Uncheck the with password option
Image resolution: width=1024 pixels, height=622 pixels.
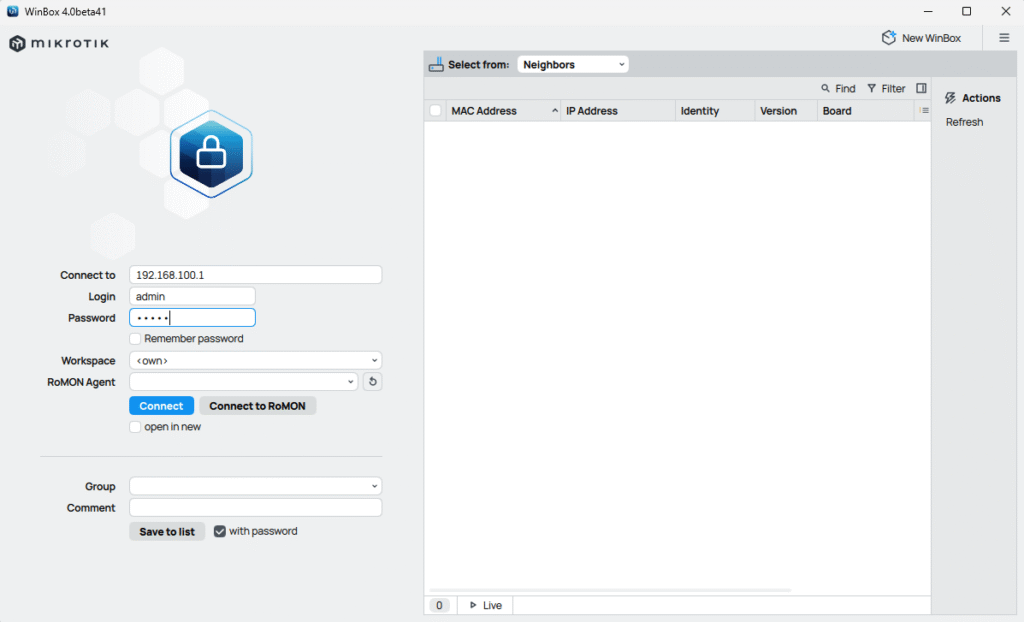[x=220, y=531]
